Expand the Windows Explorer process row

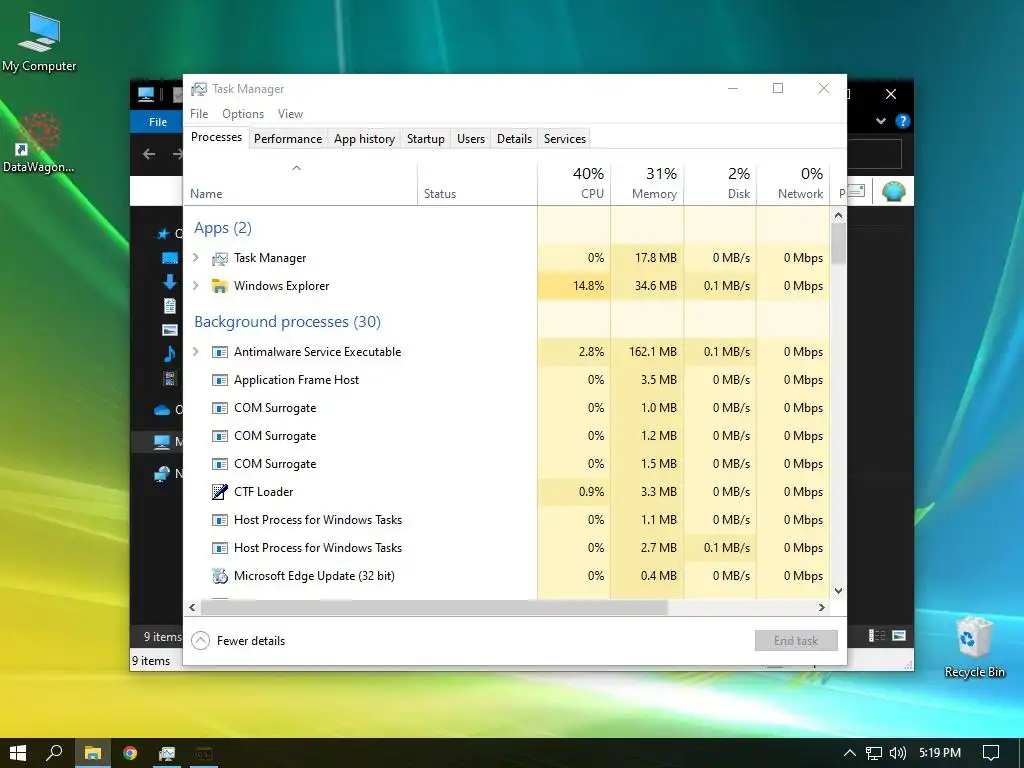[195, 285]
